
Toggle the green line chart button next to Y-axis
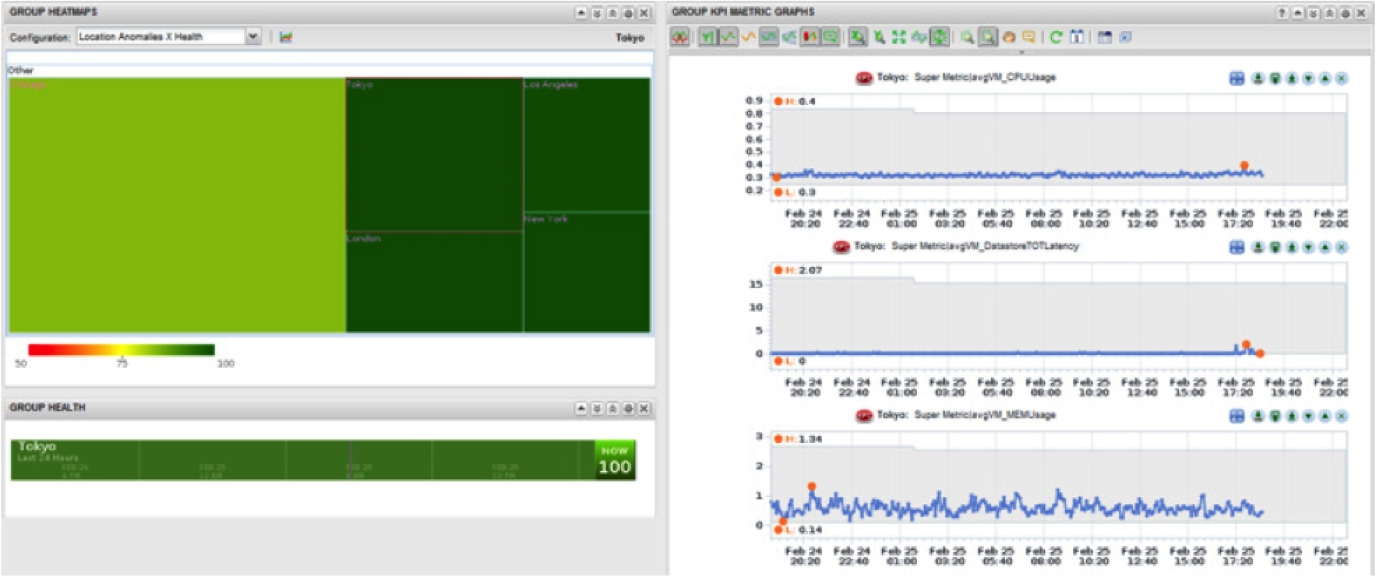[728, 37]
